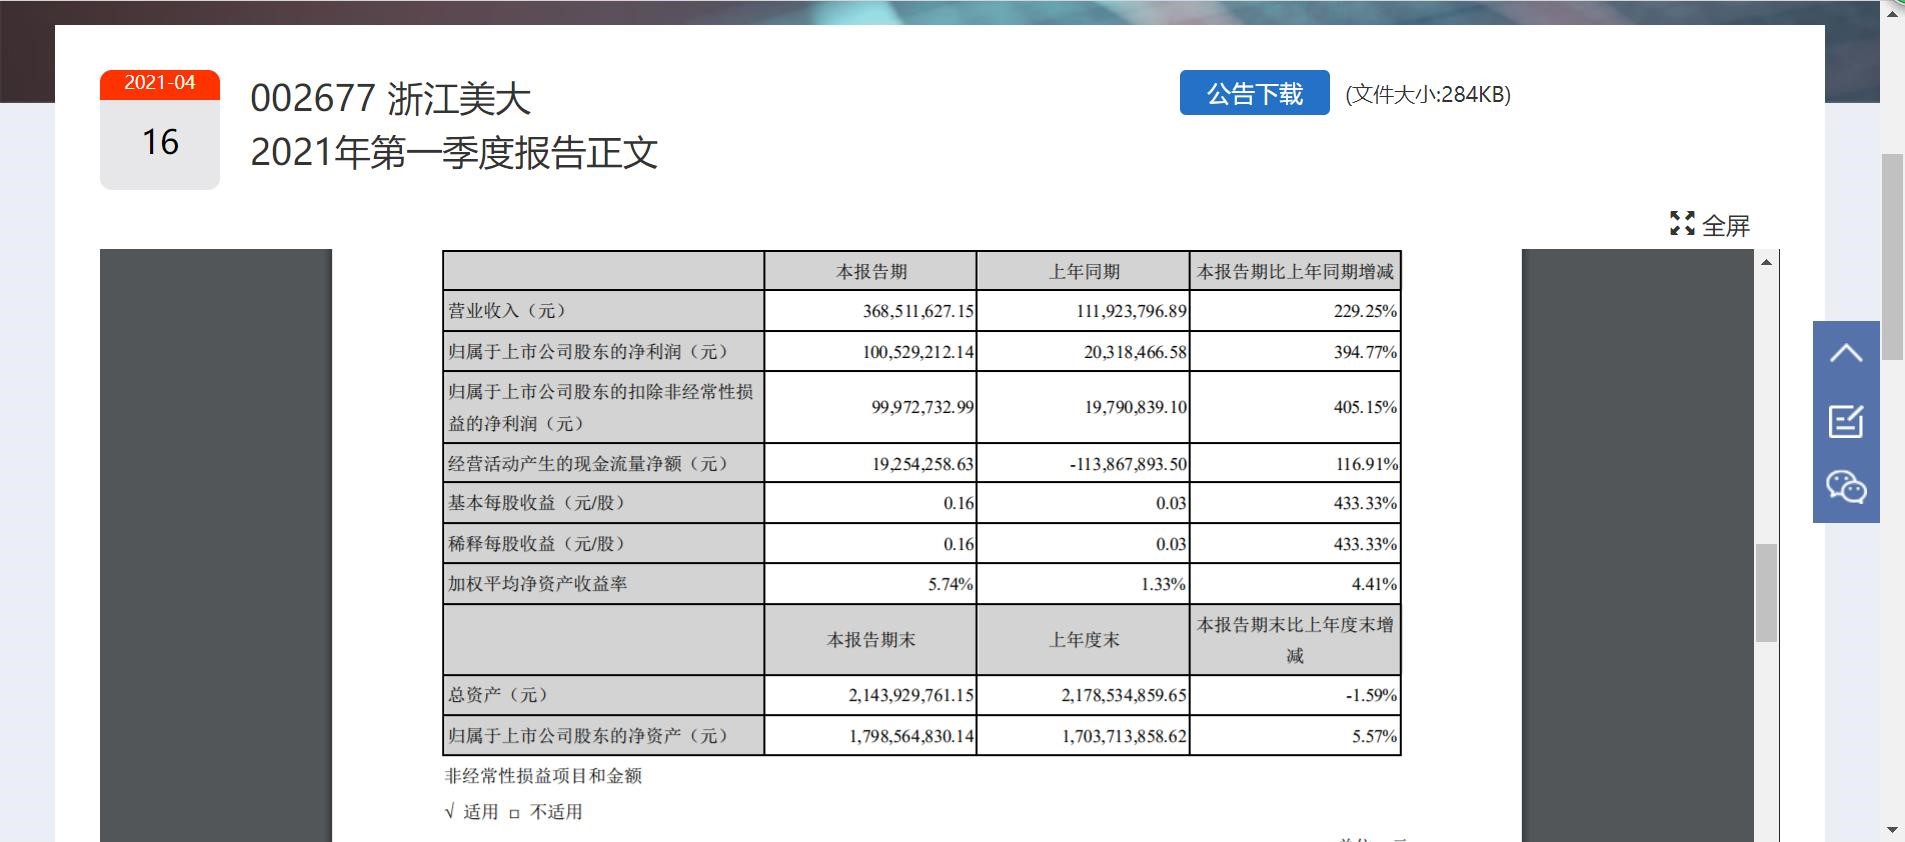
Task: Click the document viewer scroll-up arrow
Action: (x=1766, y=262)
